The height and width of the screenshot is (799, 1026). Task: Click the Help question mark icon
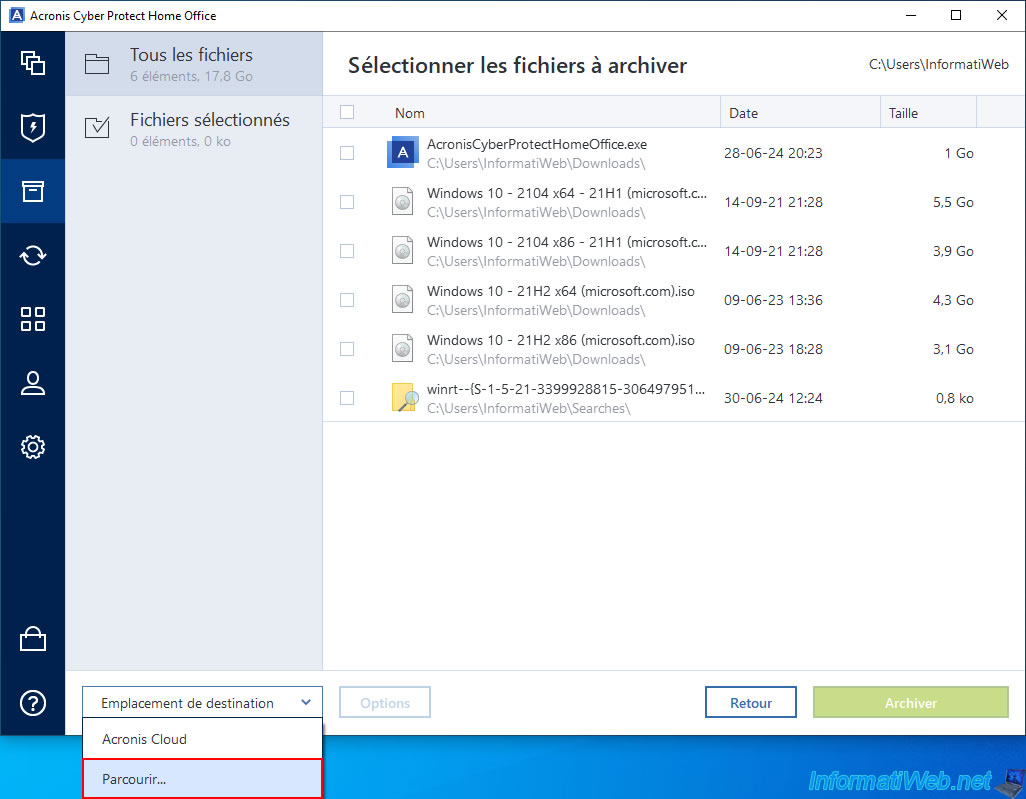click(33, 703)
